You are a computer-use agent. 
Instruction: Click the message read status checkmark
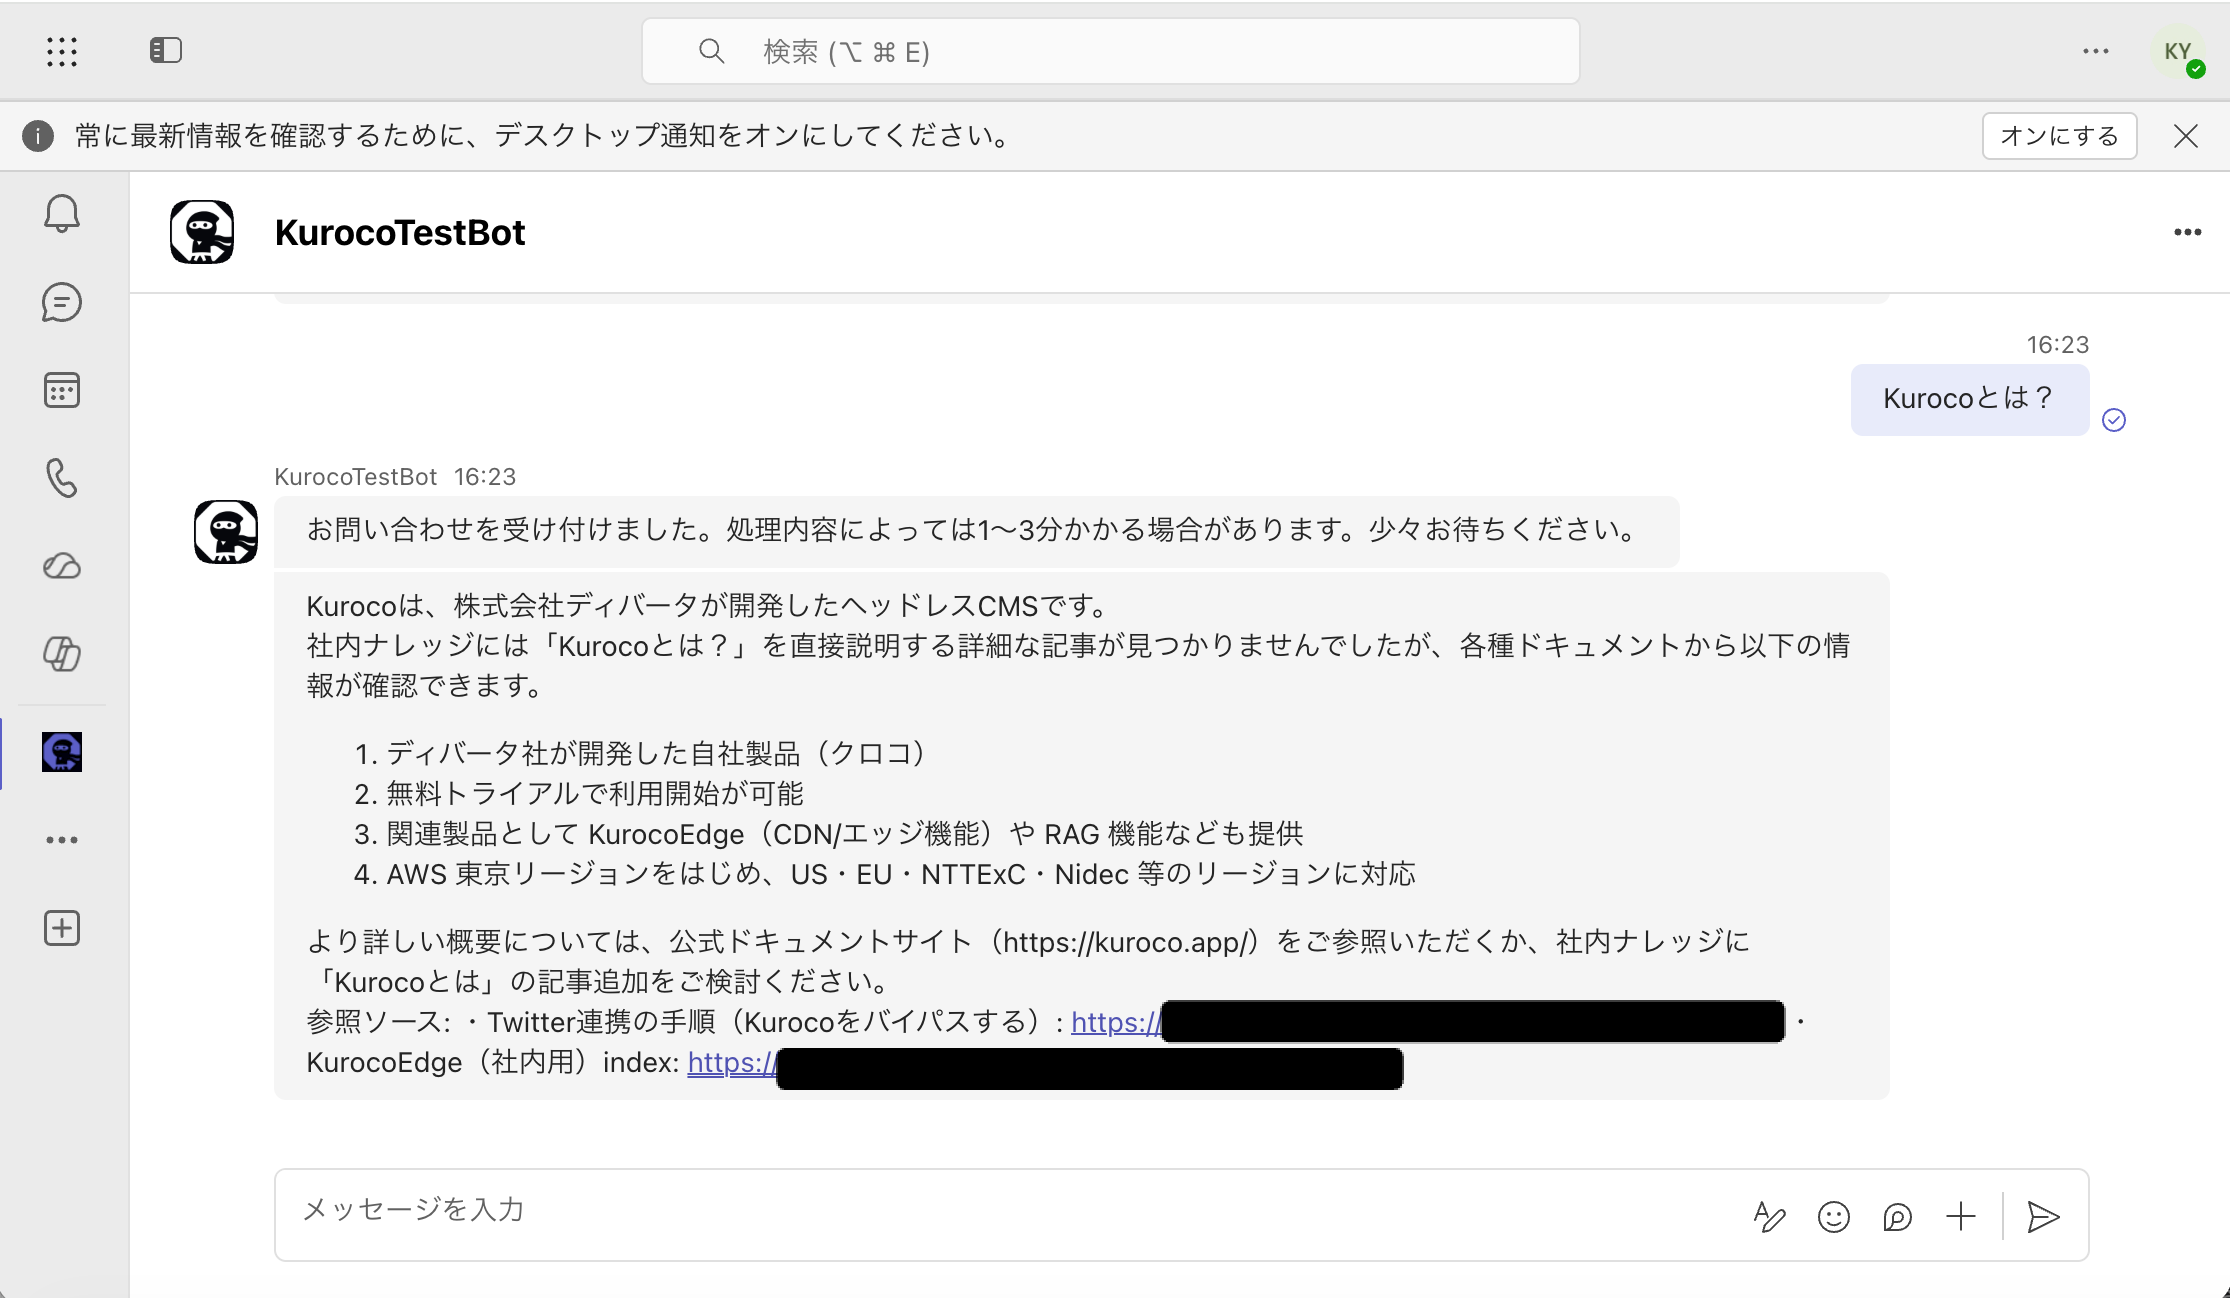2114,420
